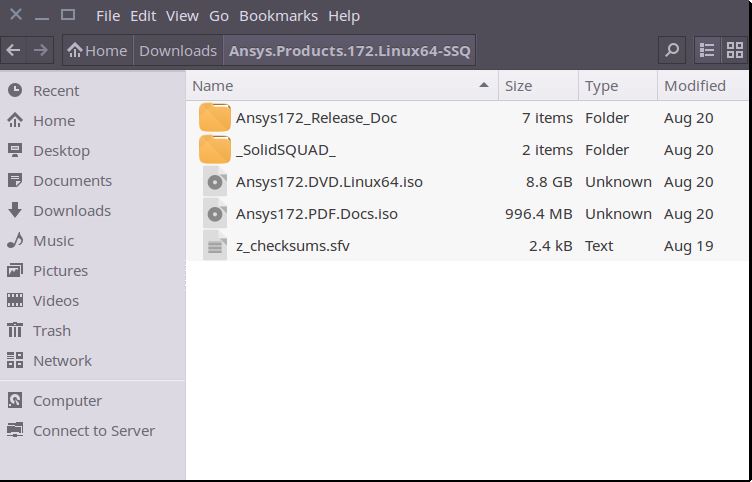Select the Ansys172.PDF.Docs.iso disc icon
This screenshot has width=752, height=482.
click(x=215, y=214)
